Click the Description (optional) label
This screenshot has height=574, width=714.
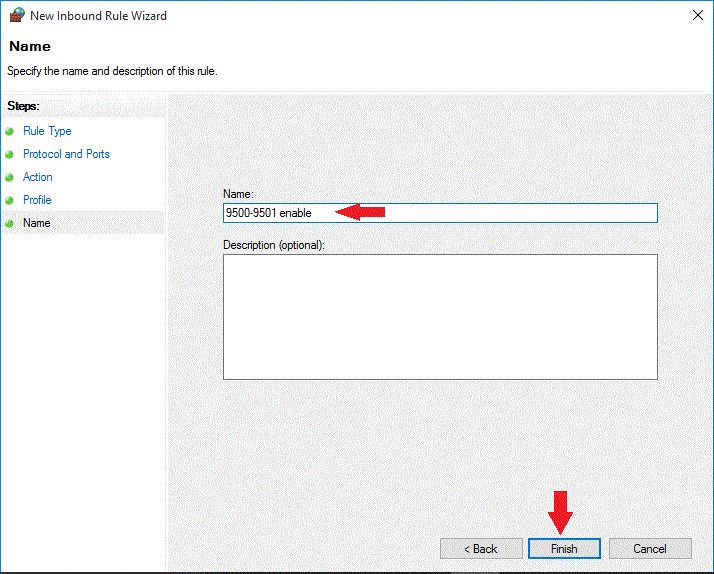pyautogui.click(x=274, y=245)
